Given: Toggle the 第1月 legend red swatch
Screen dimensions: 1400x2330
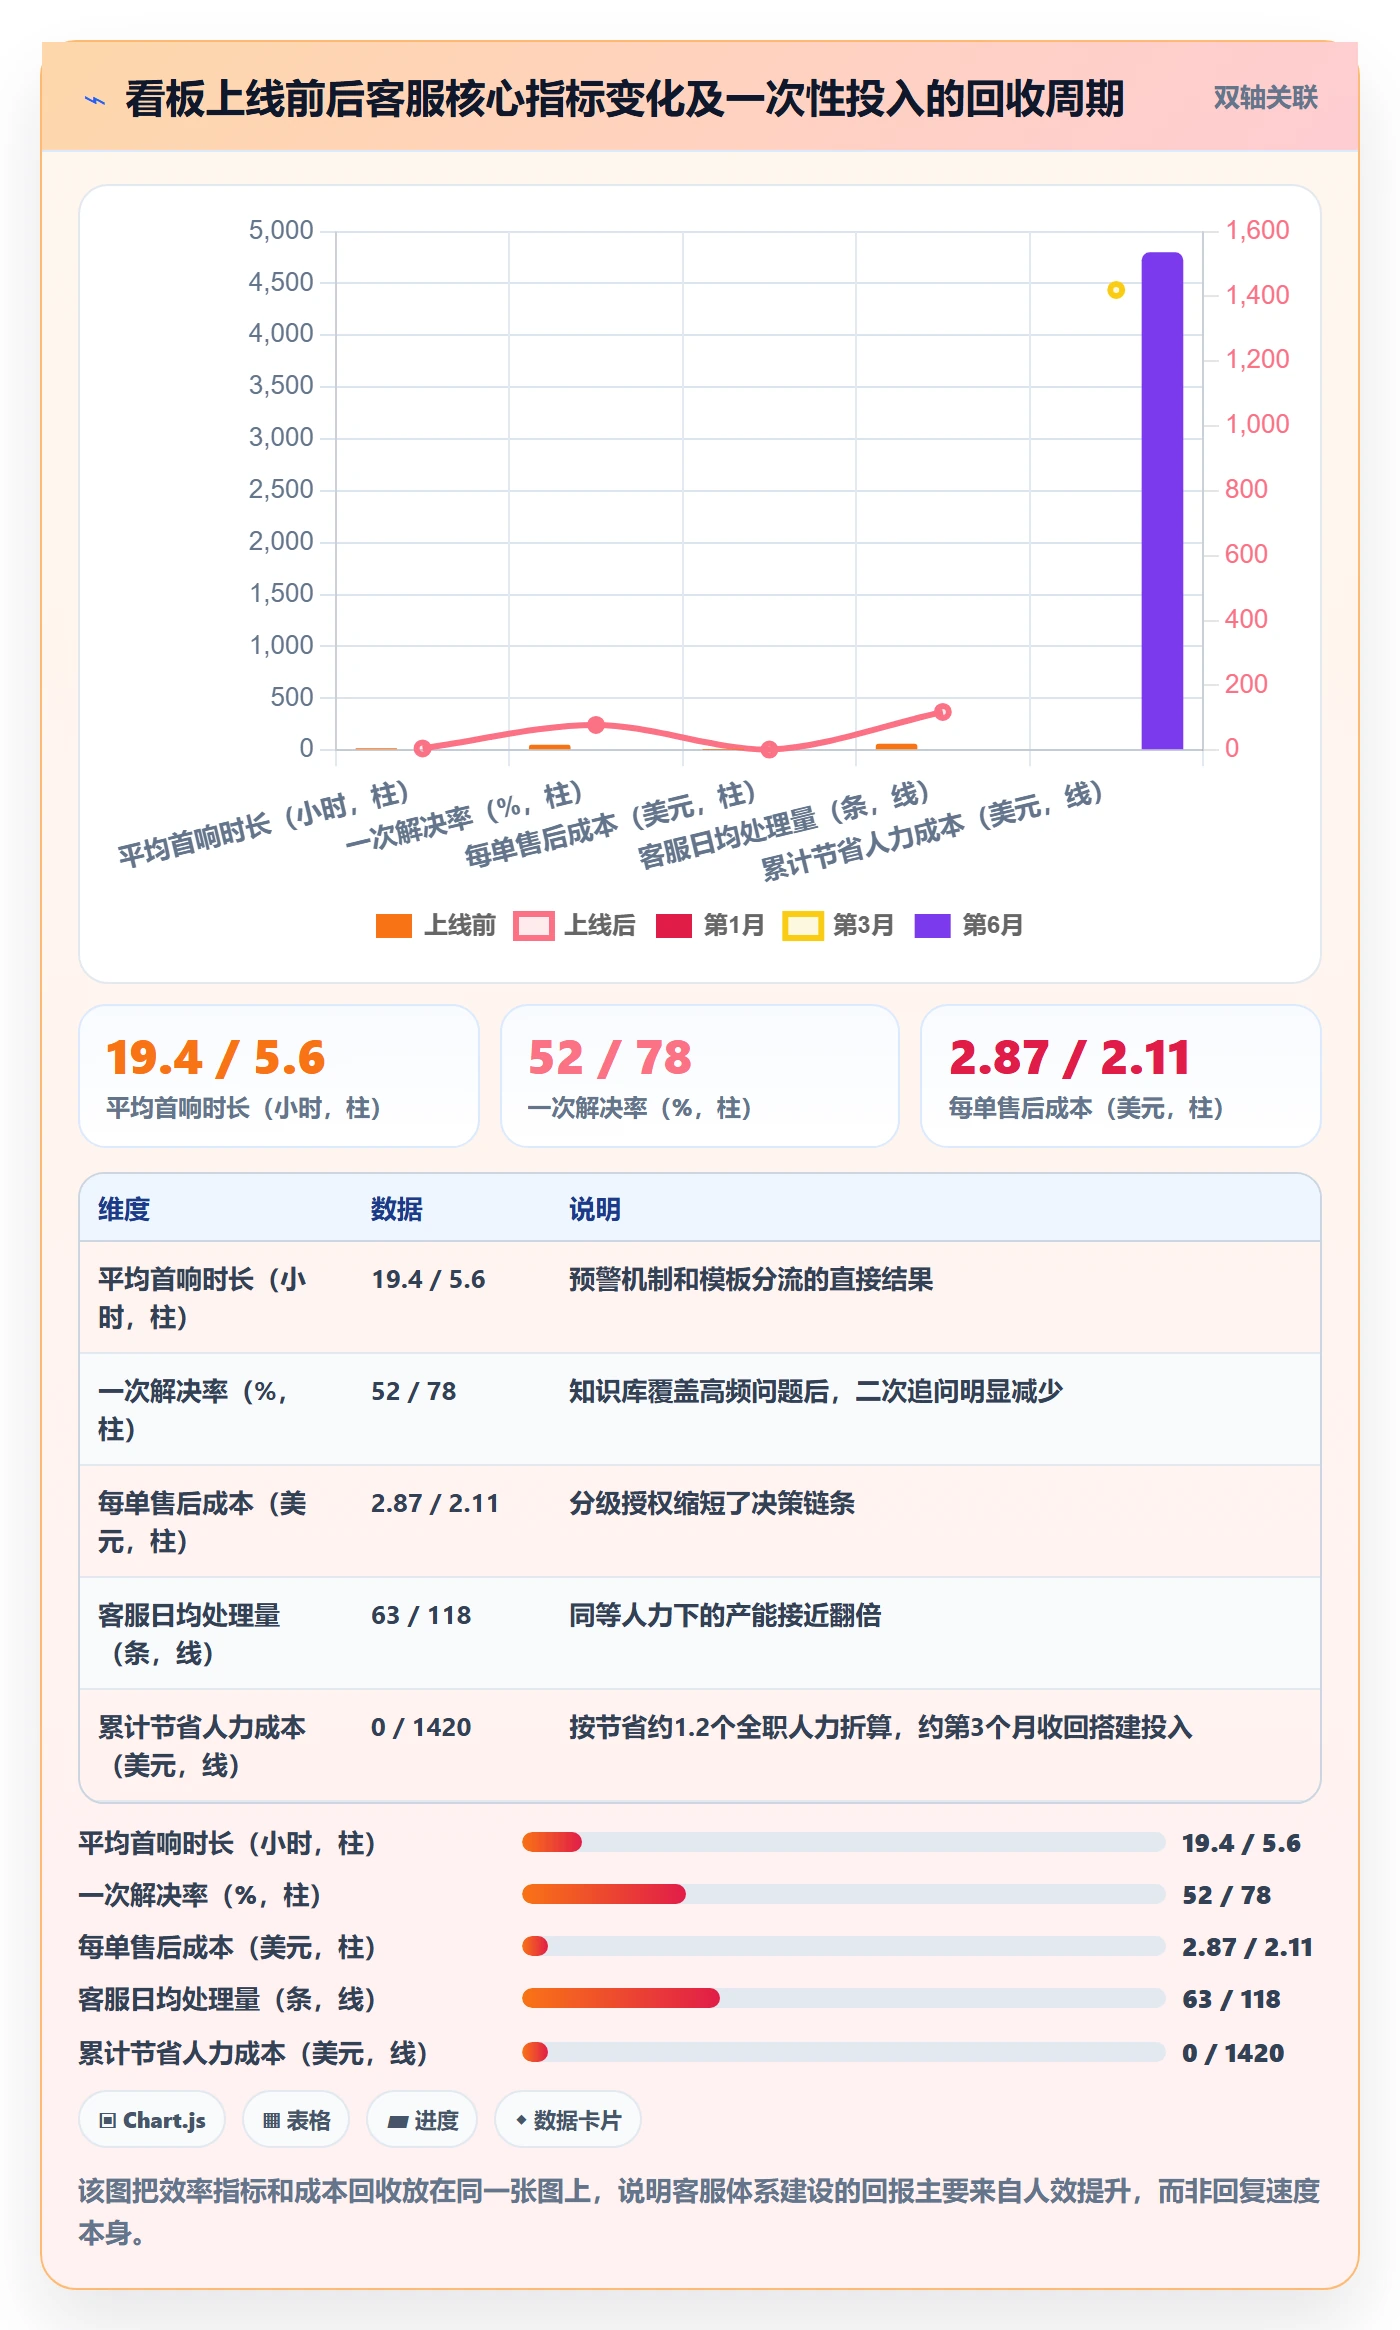Looking at the screenshot, I should (674, 926).
